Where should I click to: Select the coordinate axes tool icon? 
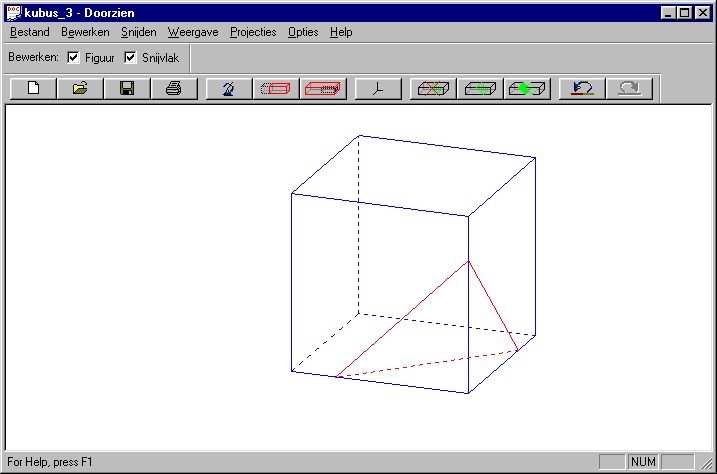click(x=378, y=88)
